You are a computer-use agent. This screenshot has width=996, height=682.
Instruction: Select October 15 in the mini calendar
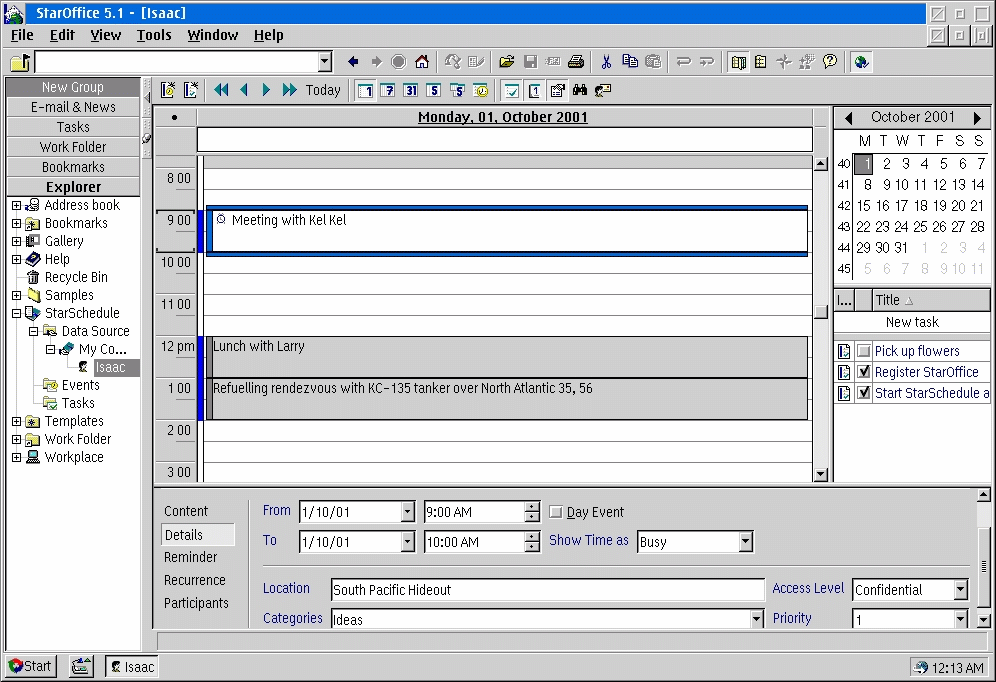coord(864,206)
